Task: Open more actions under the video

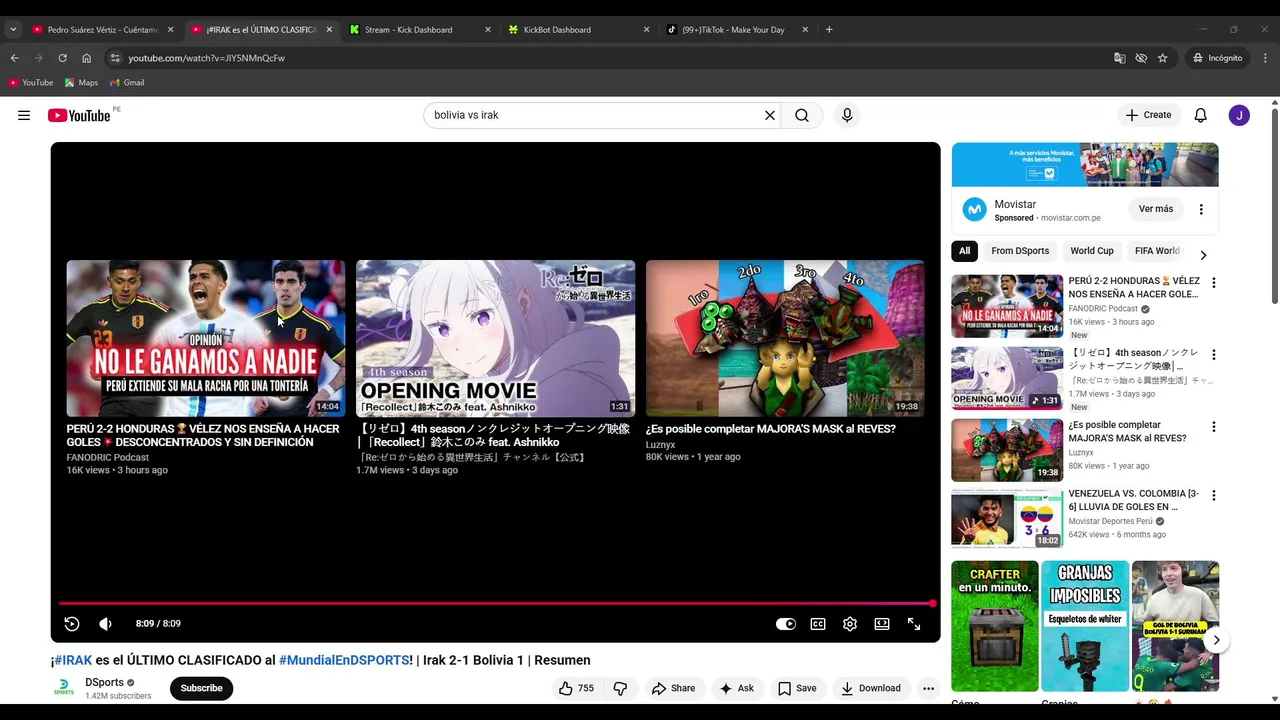Action: 928,688
